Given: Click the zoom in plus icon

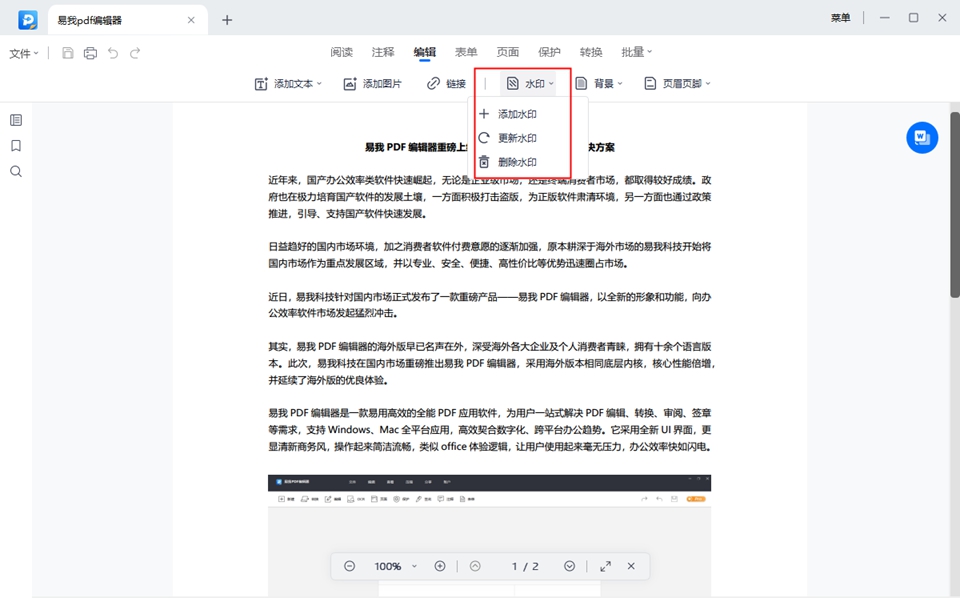Looking at the screenshot, I should tap(440, 566).
